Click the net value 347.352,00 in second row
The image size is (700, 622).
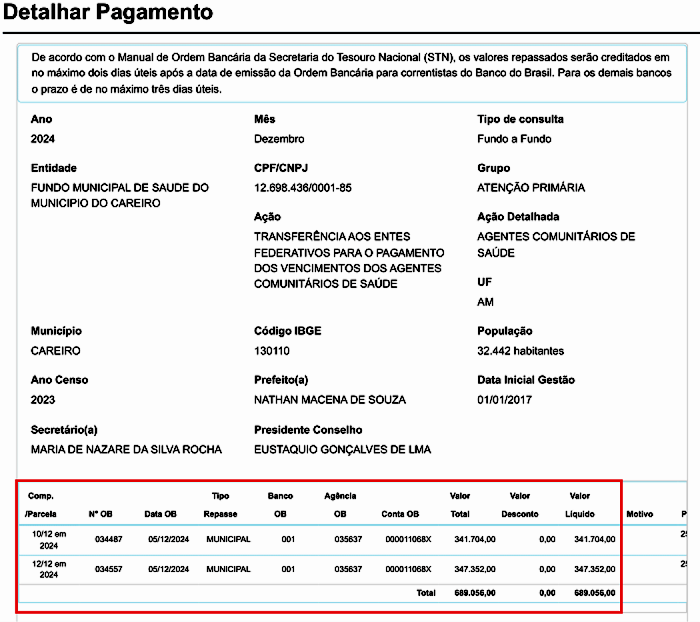pyautogui.click(x=594, y=569)
